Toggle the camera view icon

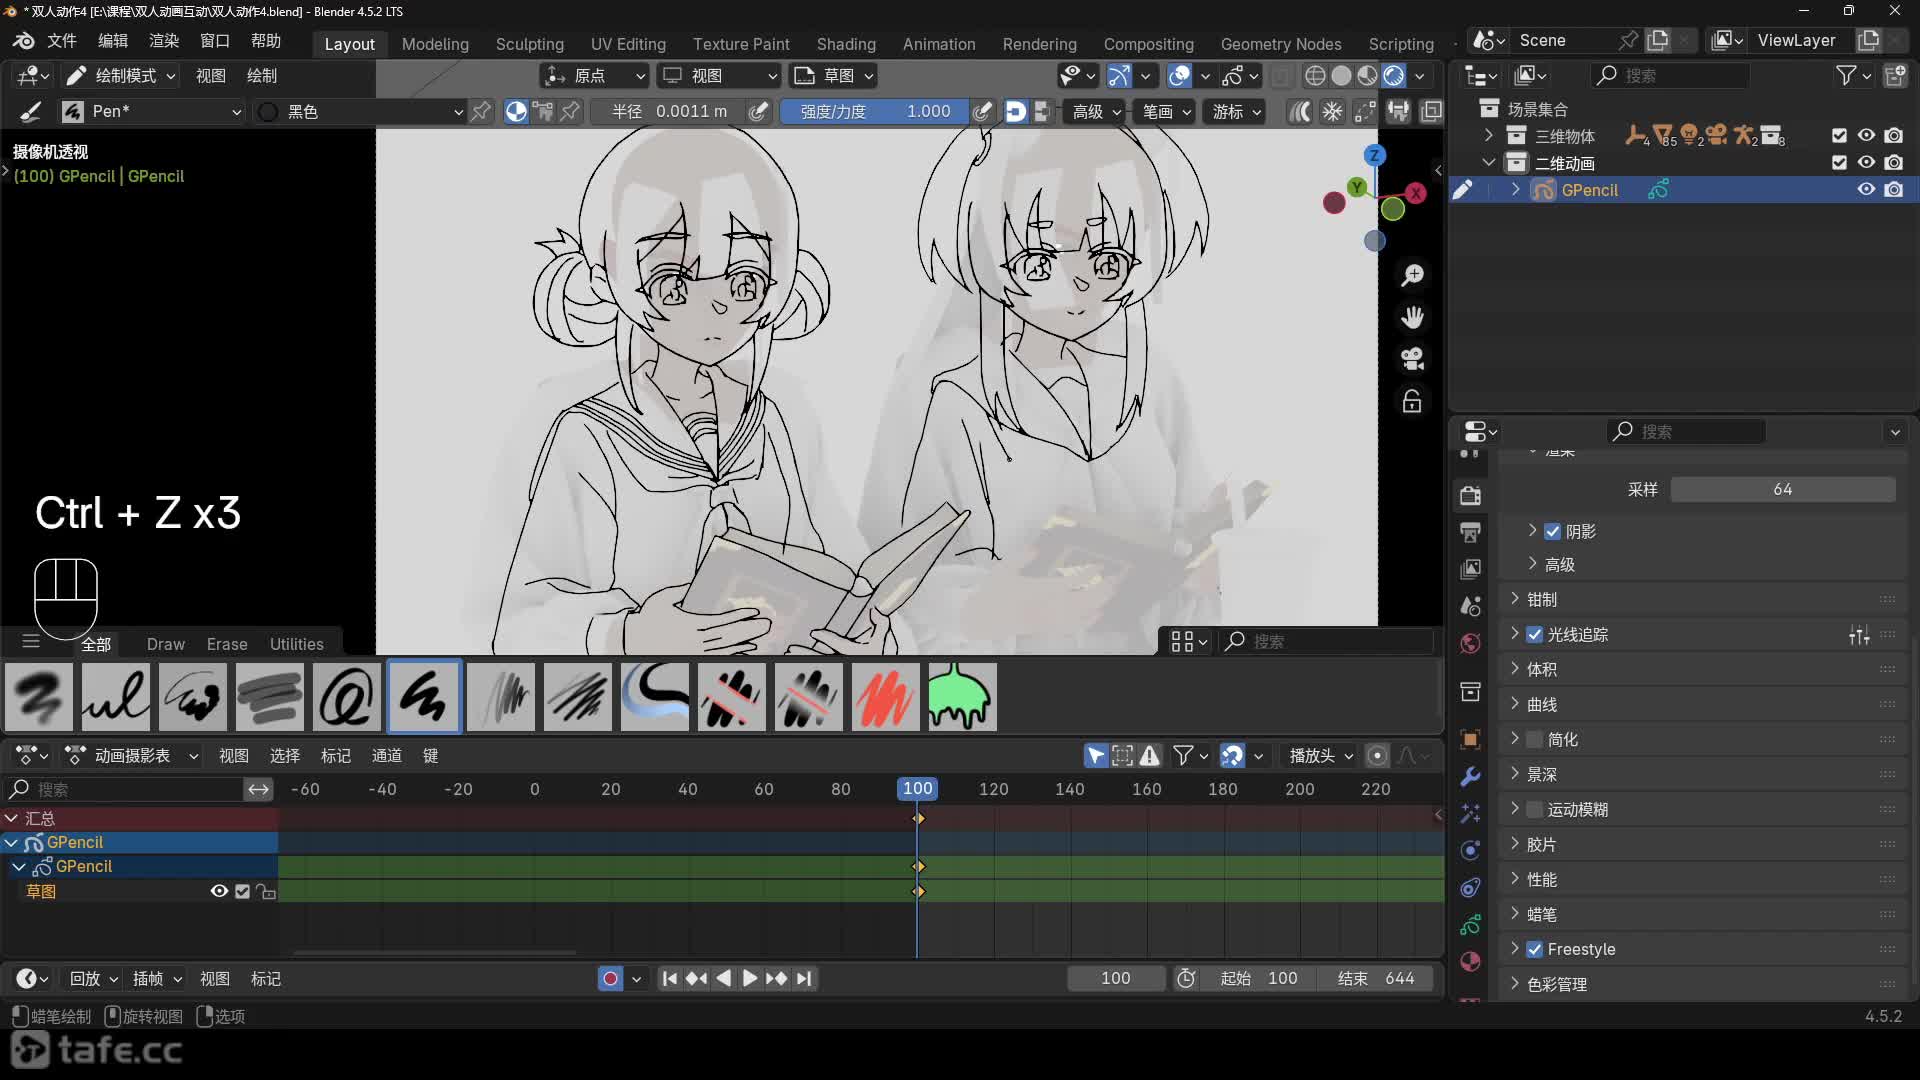[x=1412, y=359]
